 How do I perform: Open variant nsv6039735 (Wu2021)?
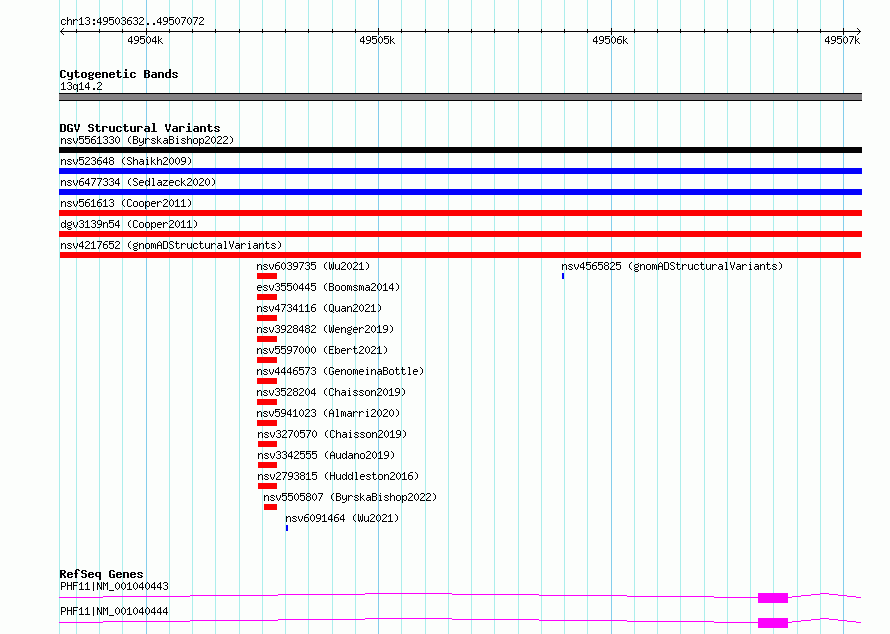tap(313, 266)
